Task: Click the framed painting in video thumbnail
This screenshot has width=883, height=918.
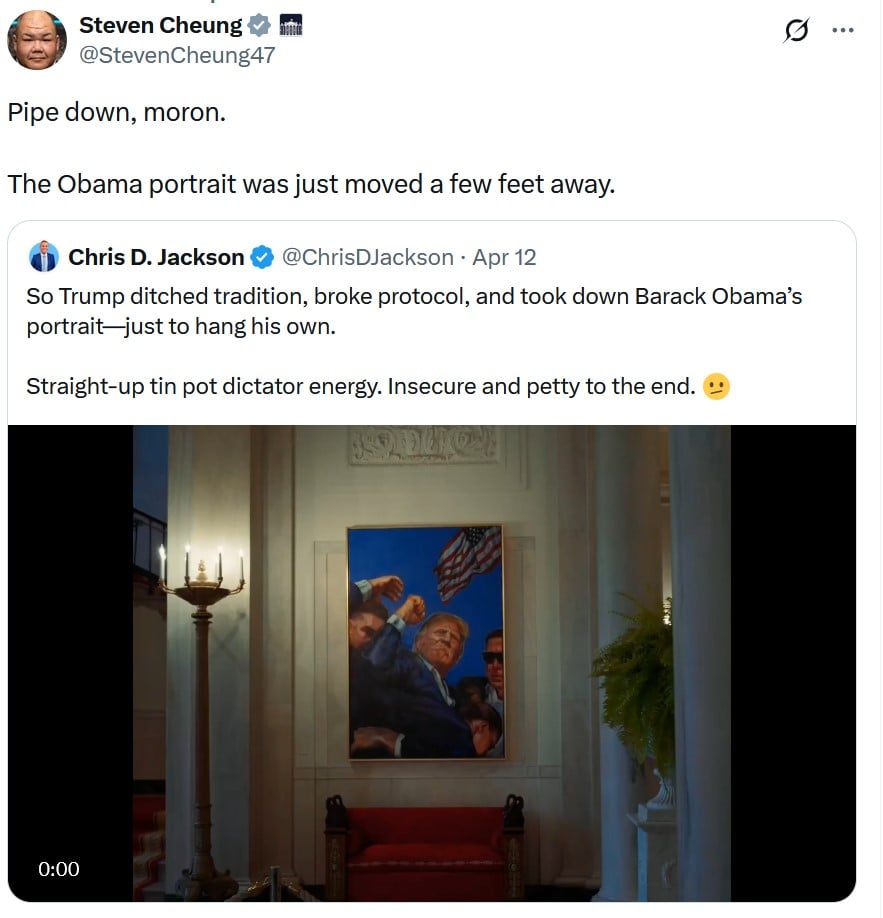Action: [x=425, y=641]
